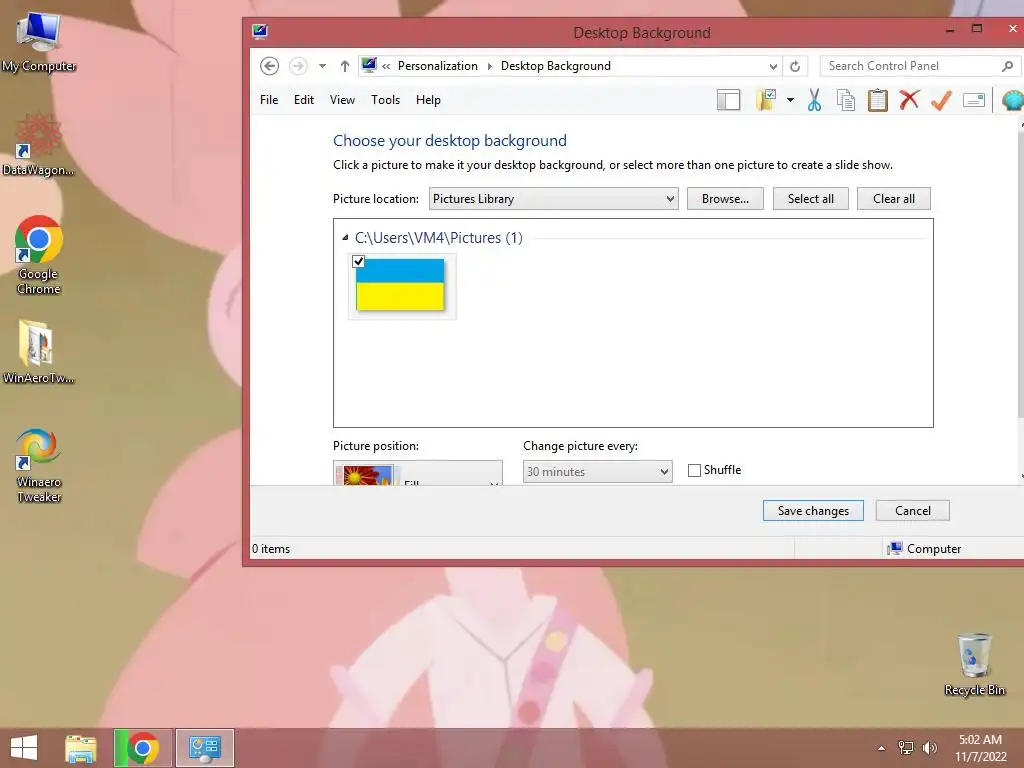Click the volume speaker tray icon
1024x768 pixels.
[930, 748]
